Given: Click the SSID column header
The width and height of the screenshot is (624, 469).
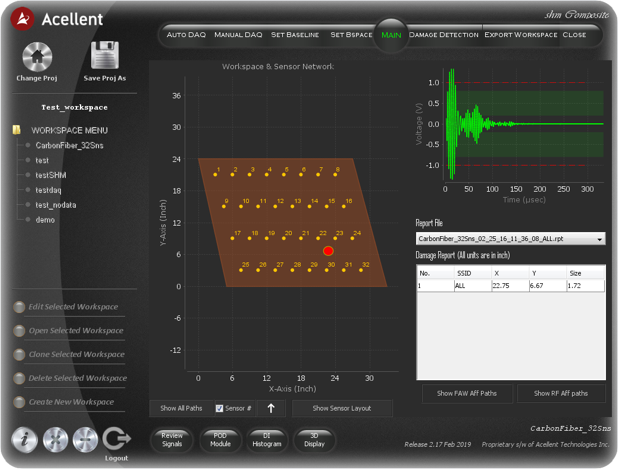Looking at the screenshot, I should (472, 273).
